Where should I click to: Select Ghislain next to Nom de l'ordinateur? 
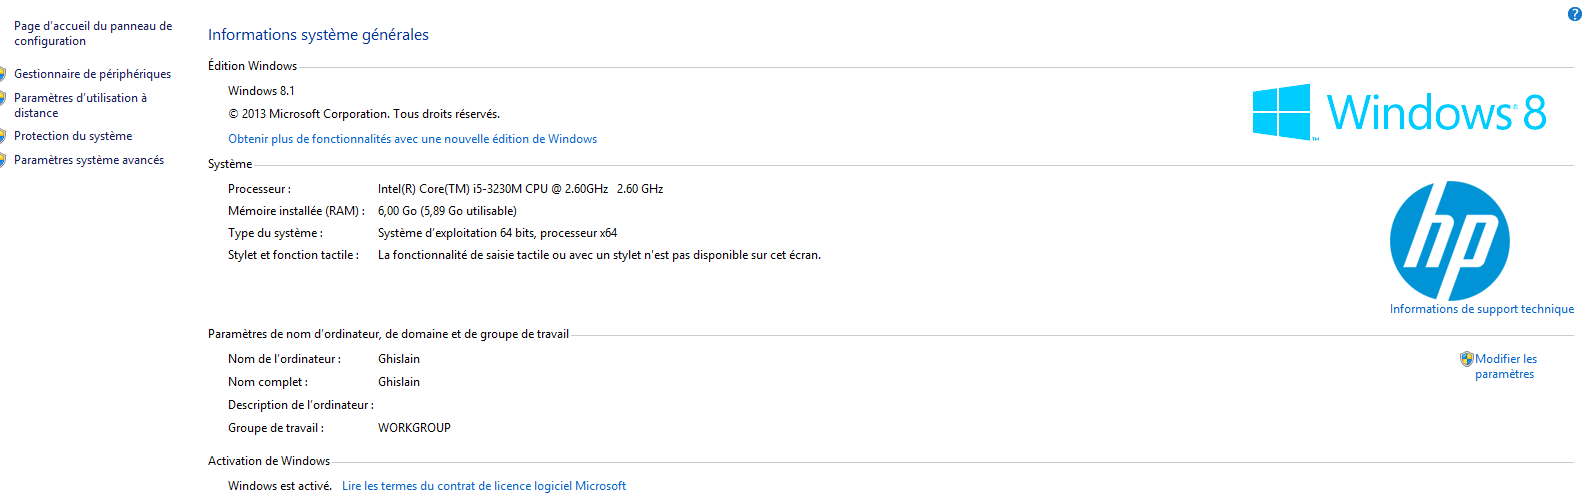(399, 359)
